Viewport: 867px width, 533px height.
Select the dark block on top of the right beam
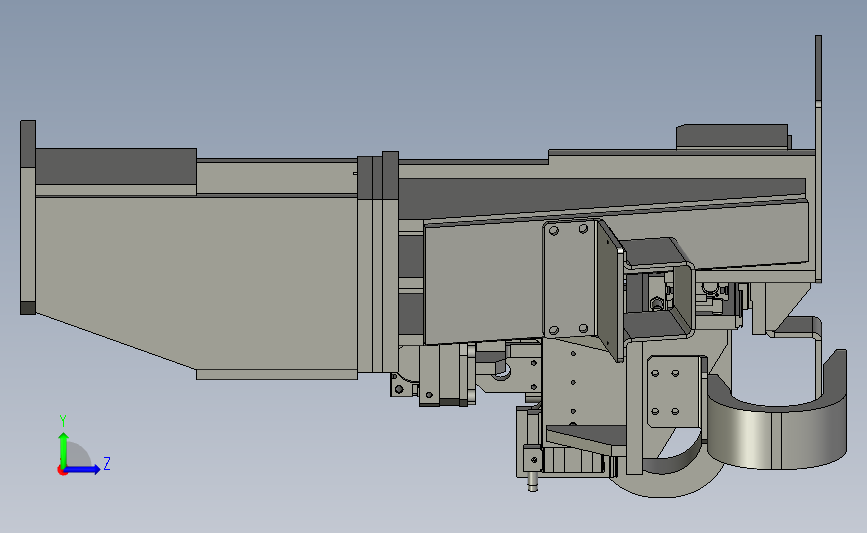point(732,137)
